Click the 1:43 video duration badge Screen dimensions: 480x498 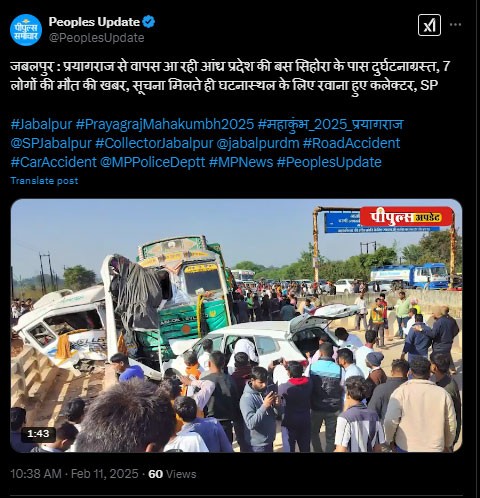click(38, 434)
